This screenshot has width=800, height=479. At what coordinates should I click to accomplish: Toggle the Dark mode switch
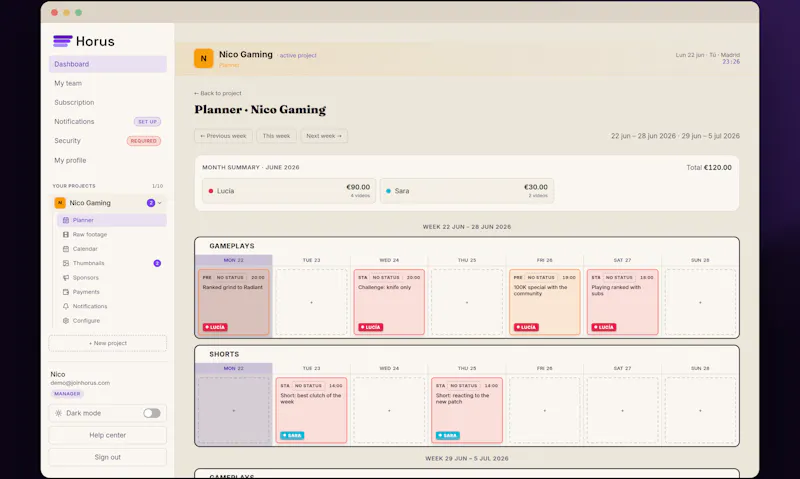point(152,413)
